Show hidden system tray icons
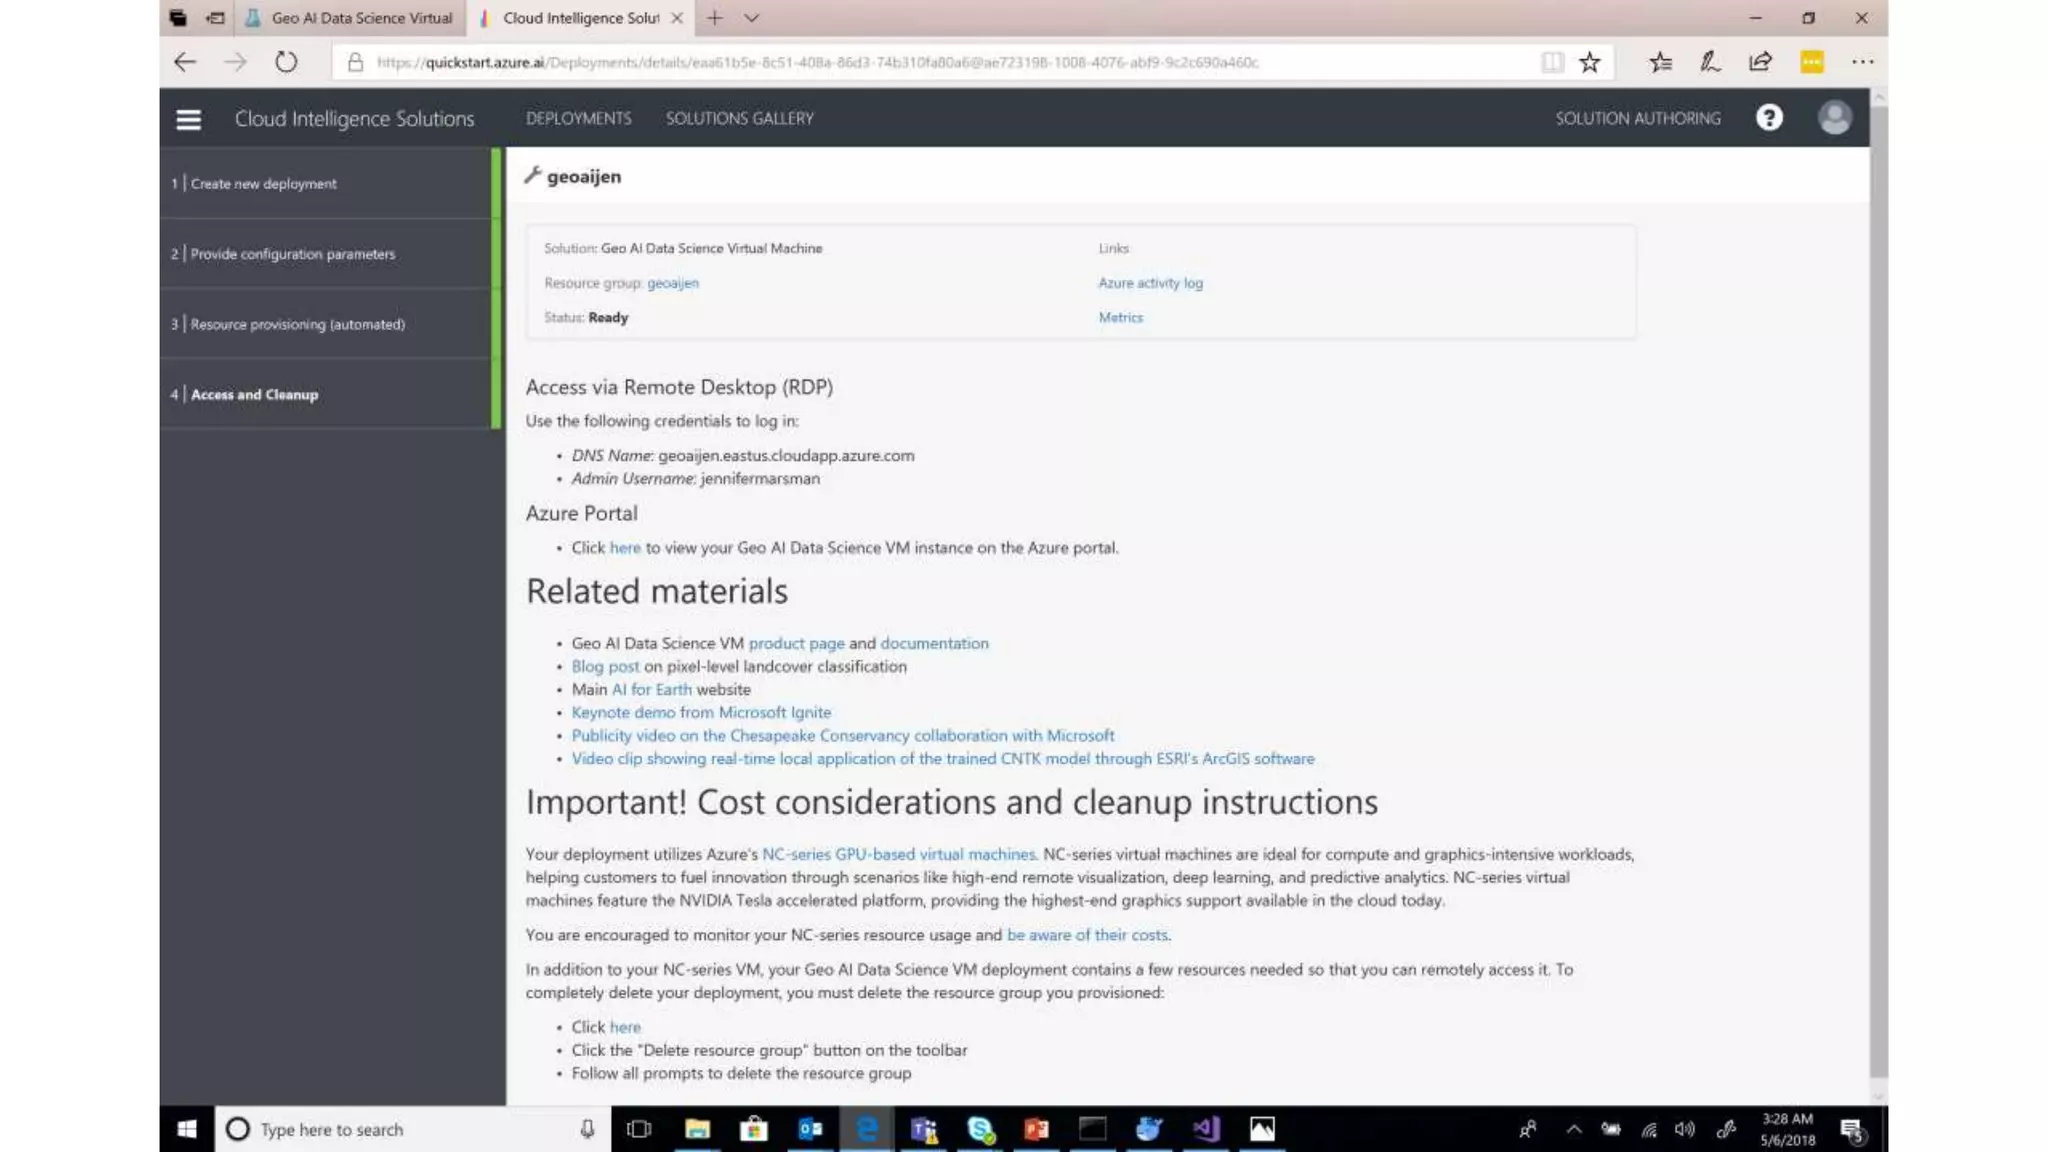 click(1573, 1129)
